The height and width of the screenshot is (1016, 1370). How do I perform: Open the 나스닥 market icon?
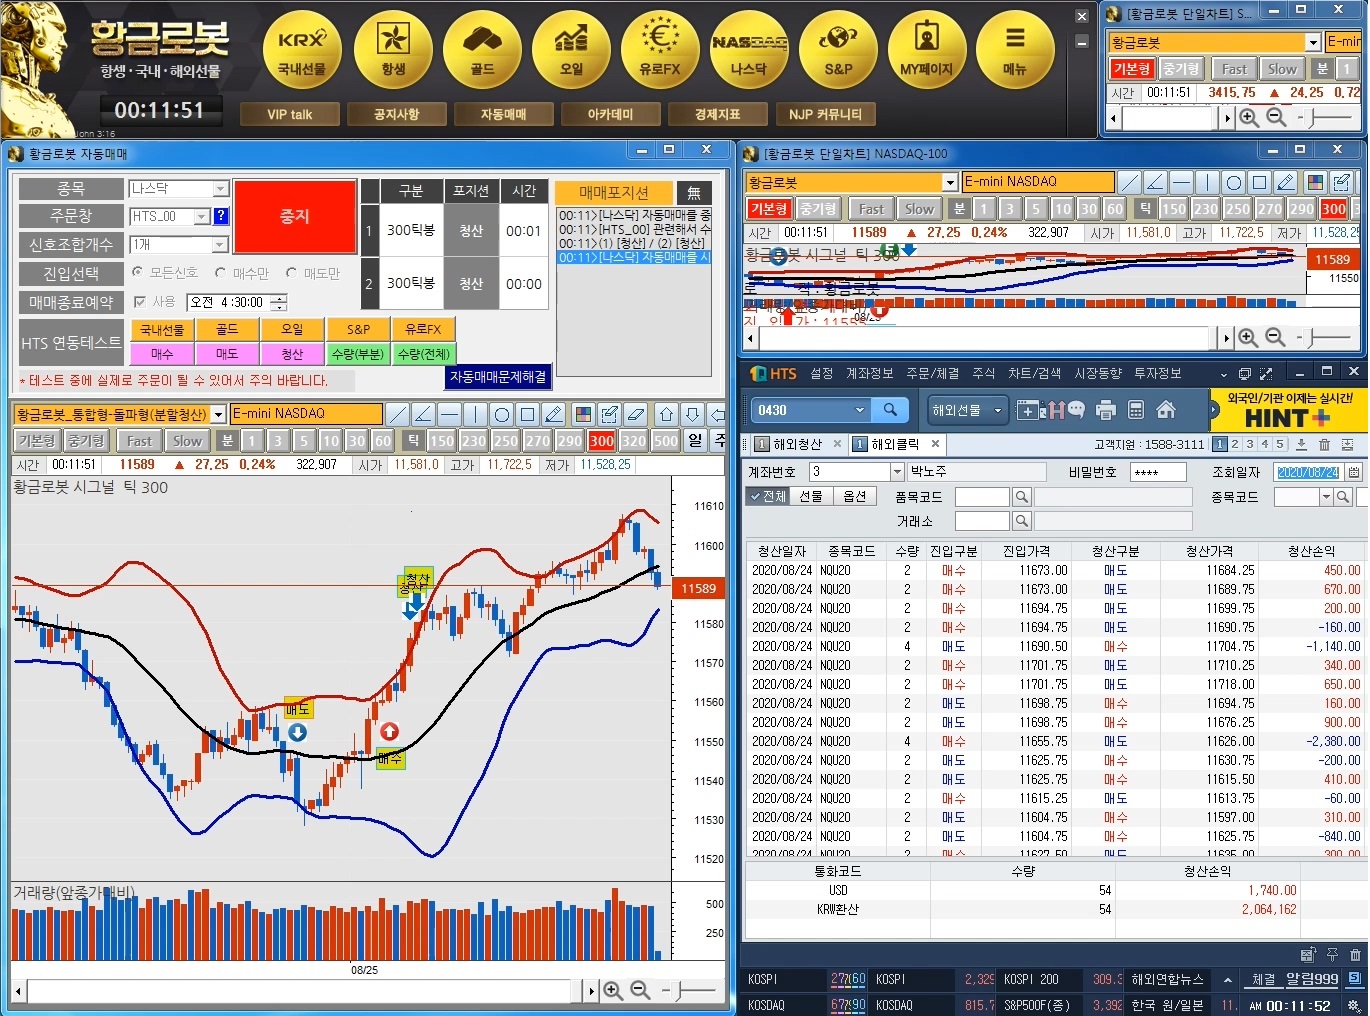point(749,48)
